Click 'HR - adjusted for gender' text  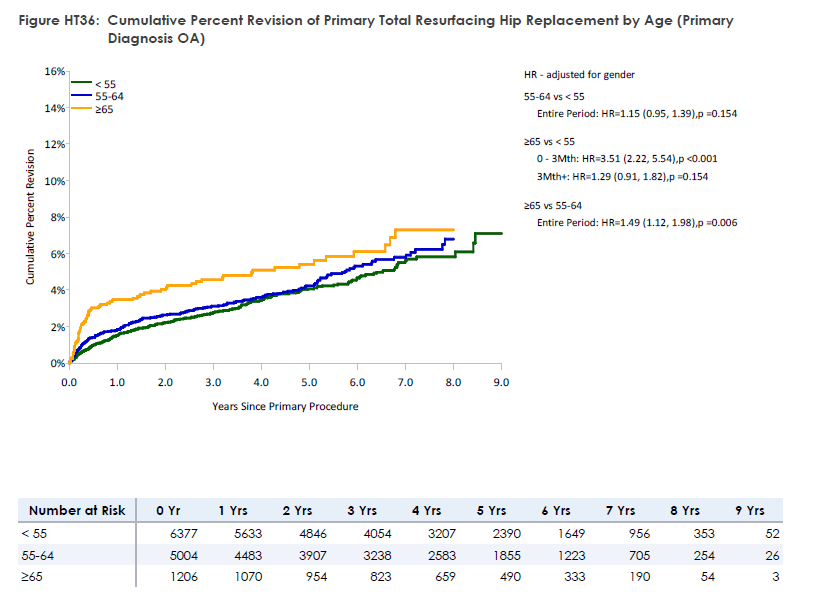pyautogui.click(x=580, y=75)
